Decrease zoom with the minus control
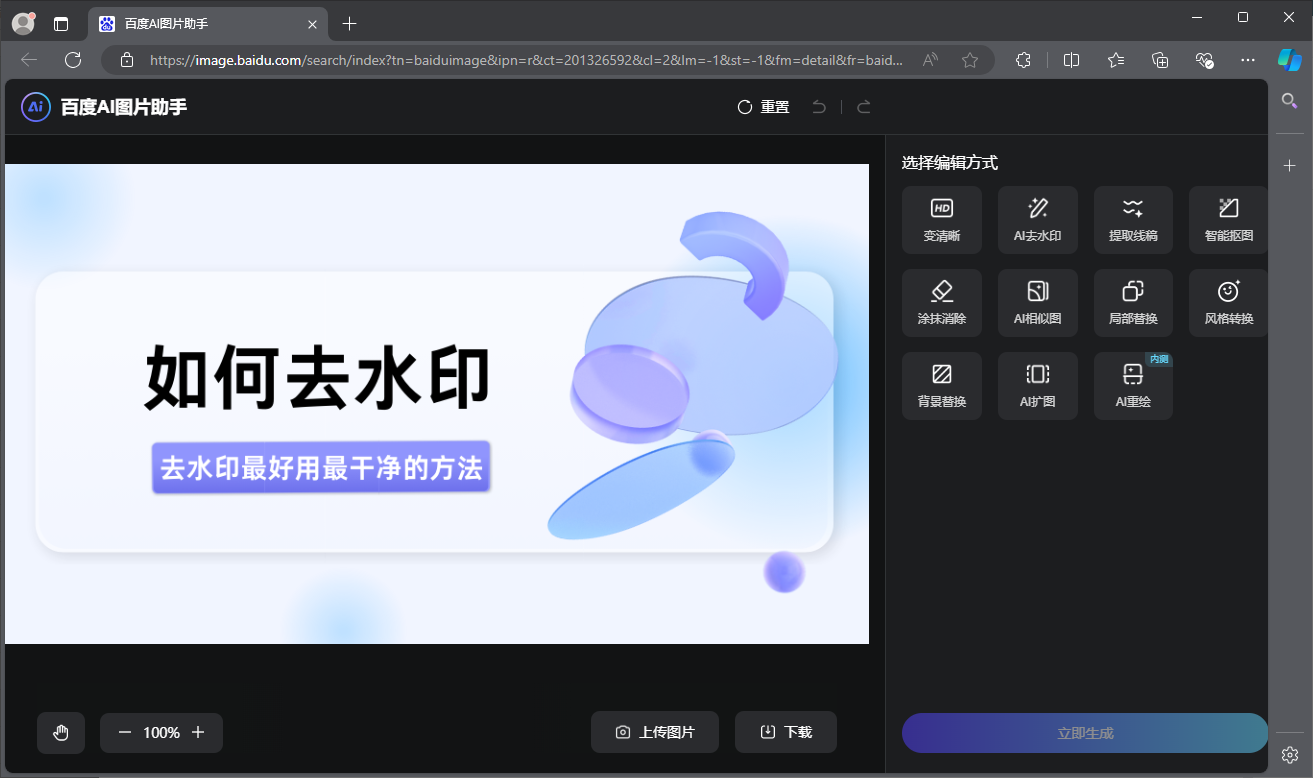Screen dimensions: 1313x778 point(124,732)
